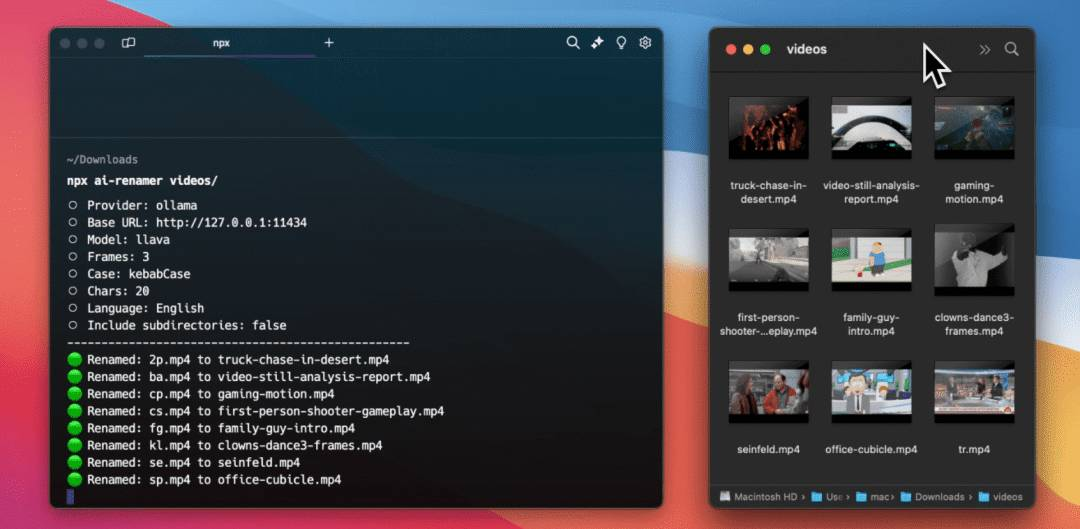Viewport: 1080px width, 529px height.
Task: Click the Finder search magnifier icon
Action: (x=1011, y=49)
